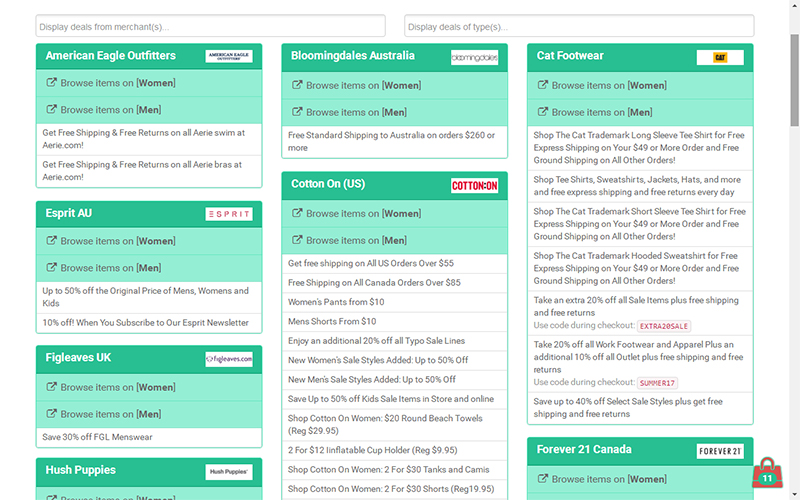Click external-link icon for Cat Footwear Men
This screenshot has width=800, height=500.
tap(543, 112)
